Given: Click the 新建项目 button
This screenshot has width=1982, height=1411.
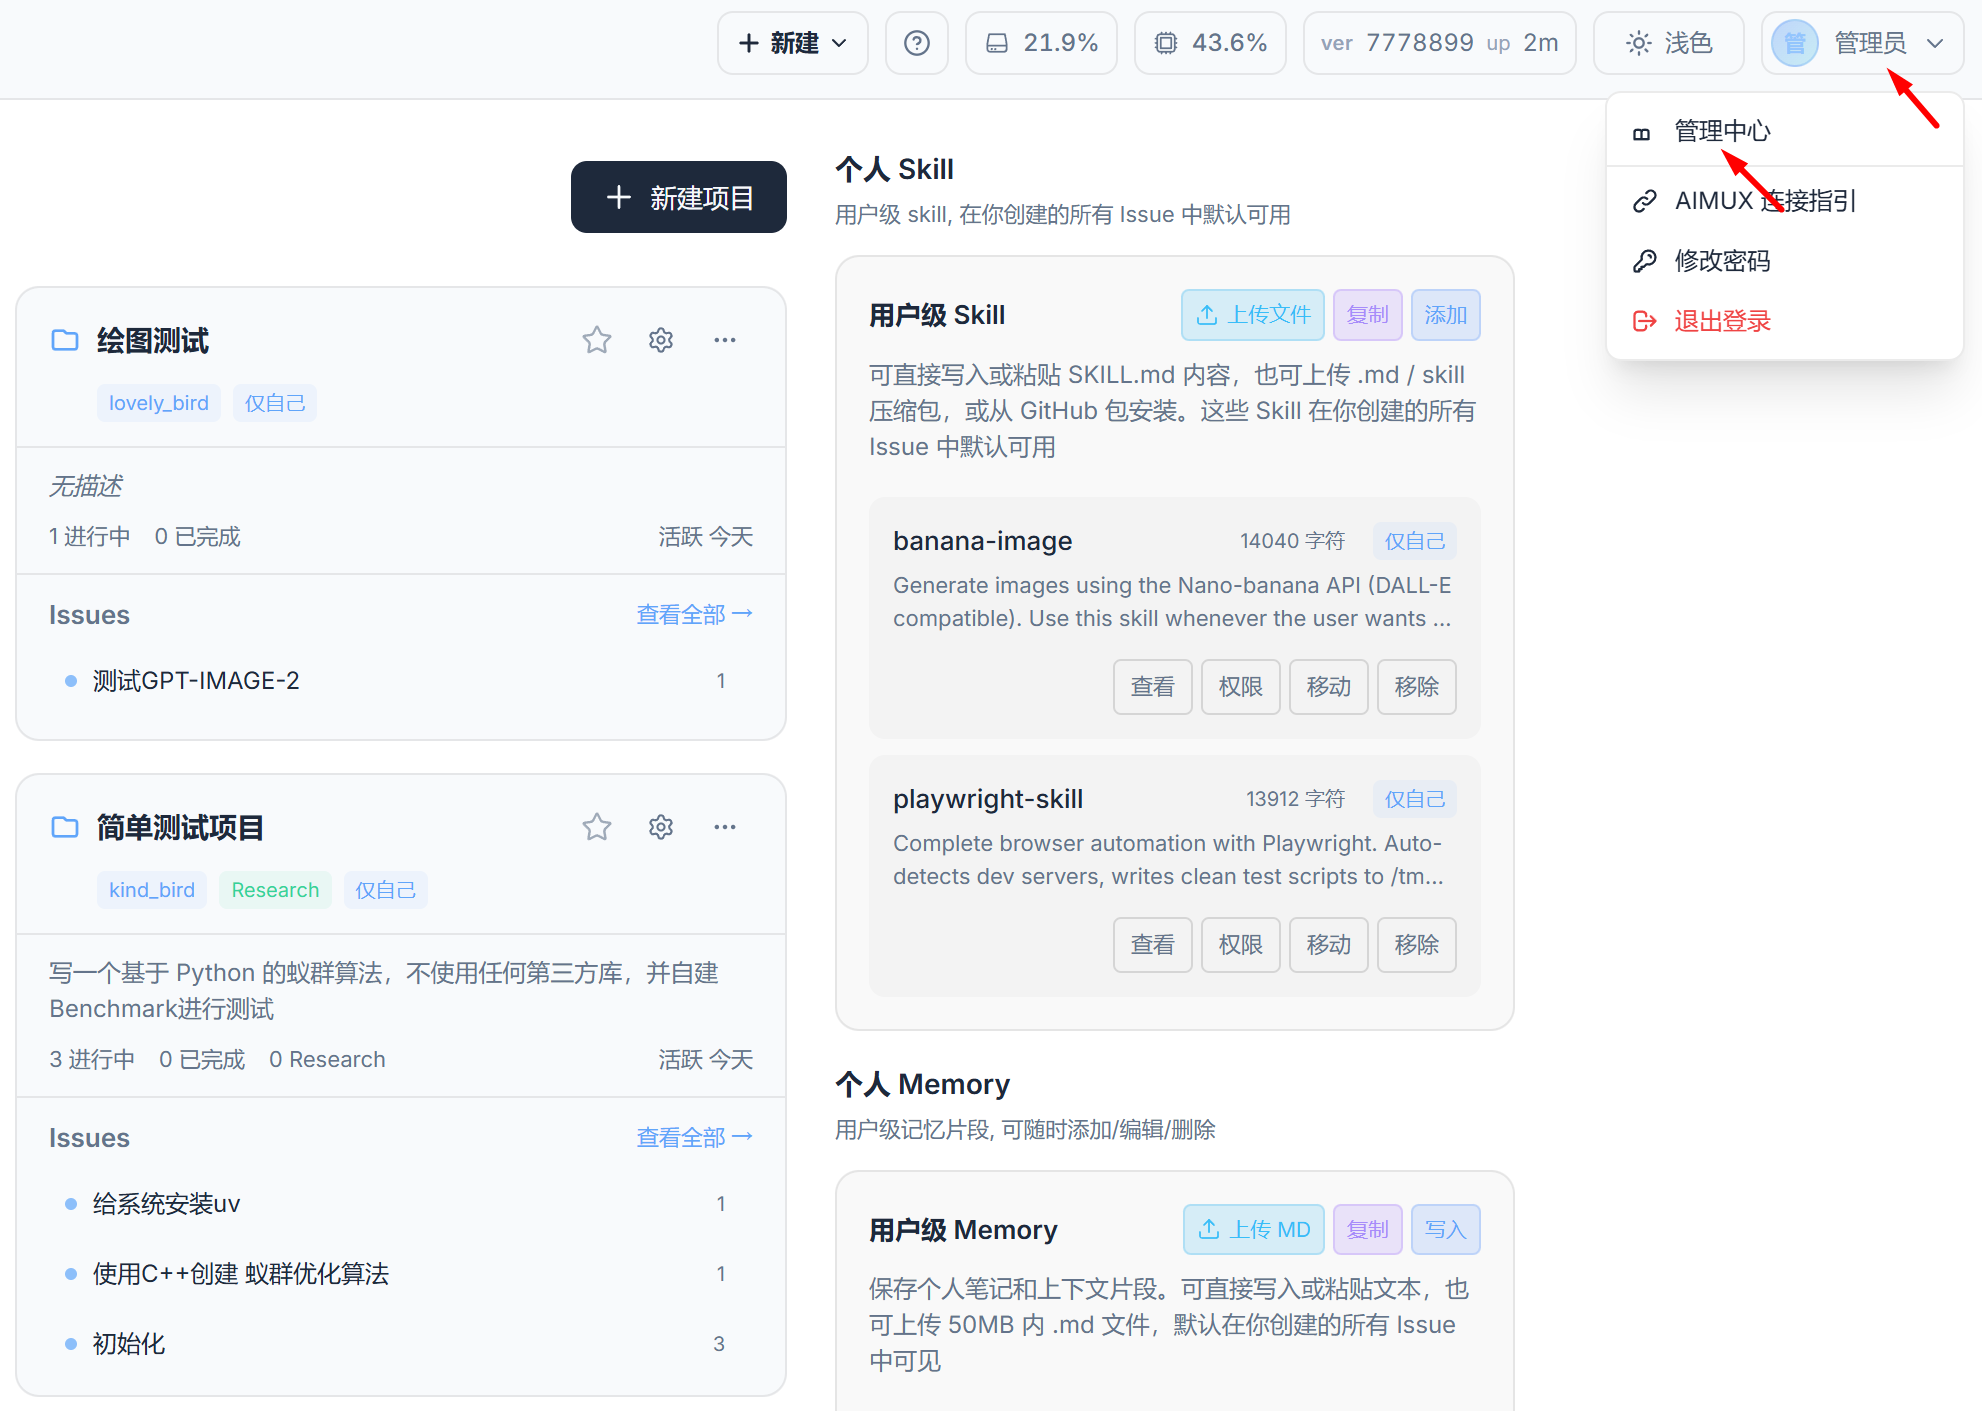Looking at the screenshot, I should (679, 197).
